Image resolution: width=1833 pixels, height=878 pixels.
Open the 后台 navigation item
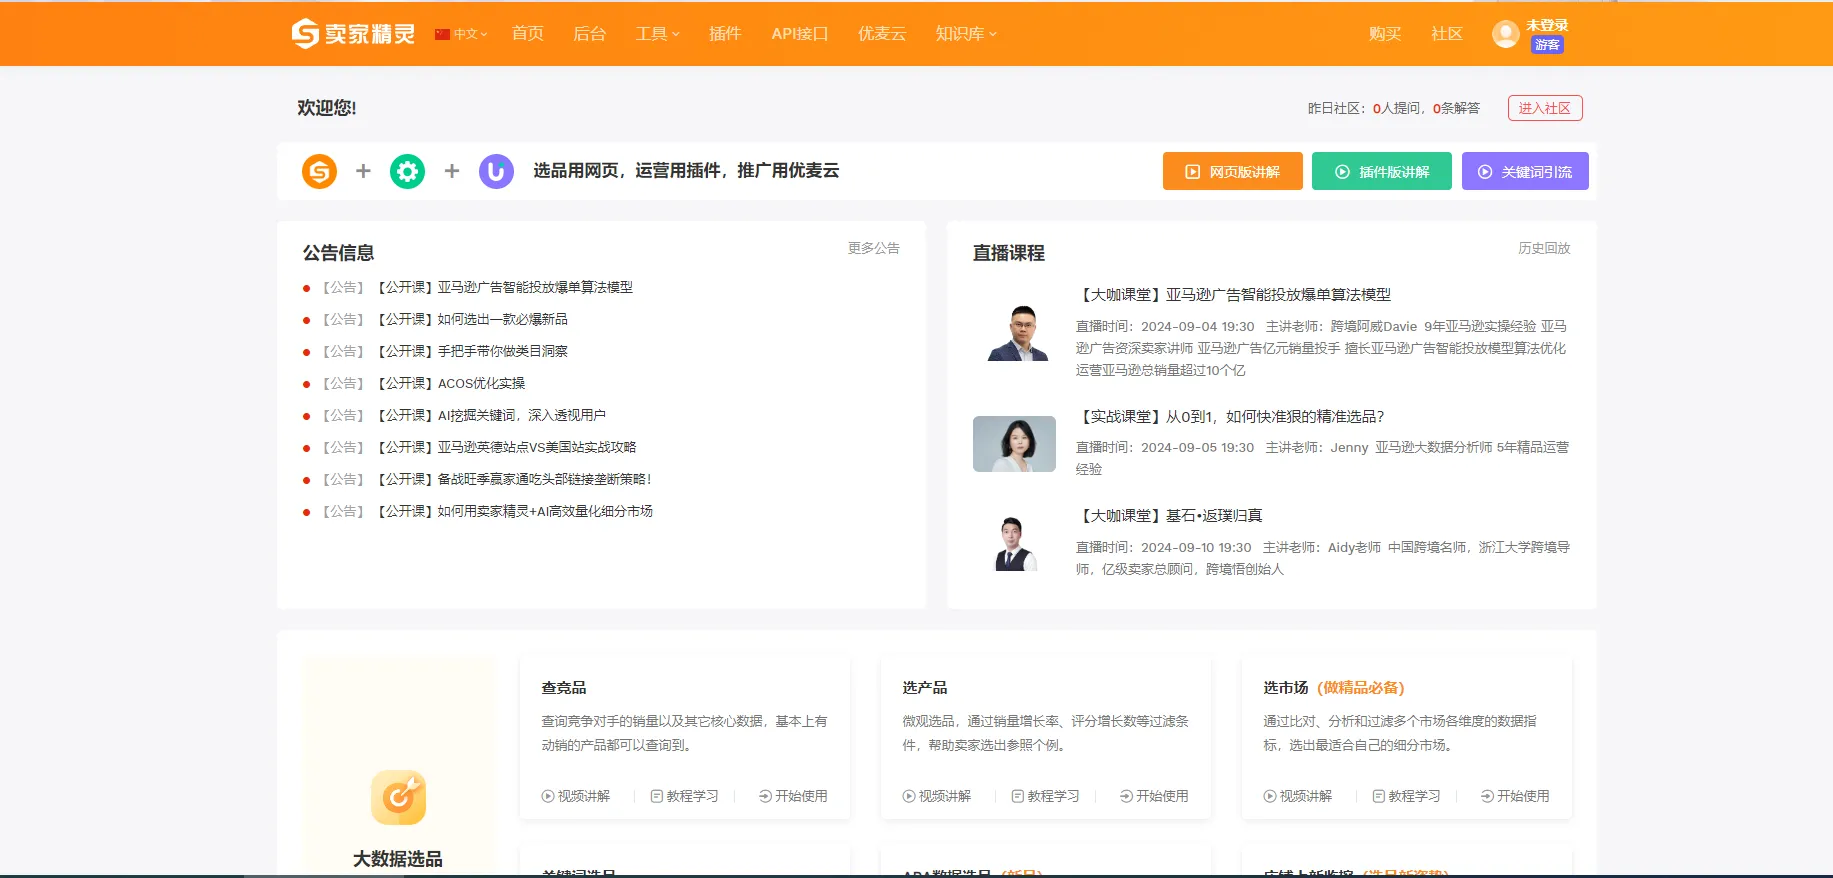(590, 33)
